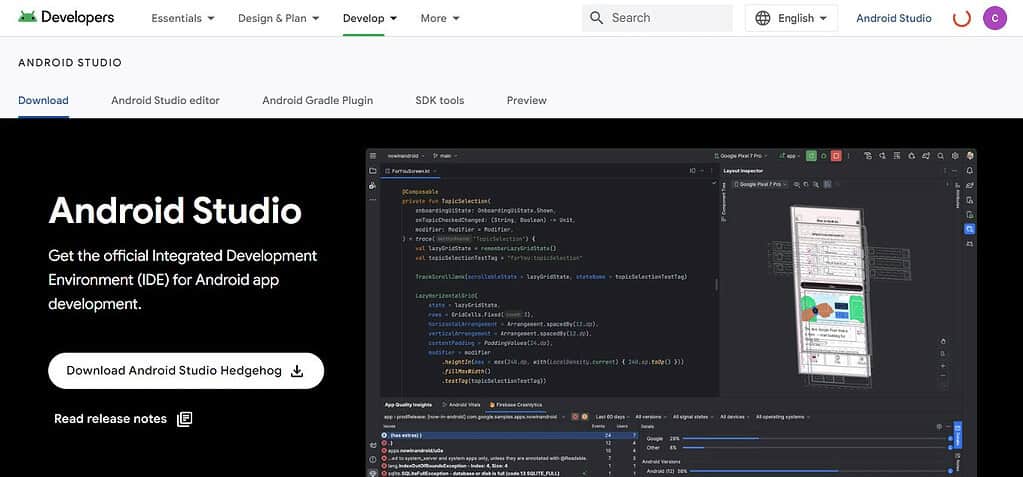Open the Last 60 days filter dropdown

point(611,416)
